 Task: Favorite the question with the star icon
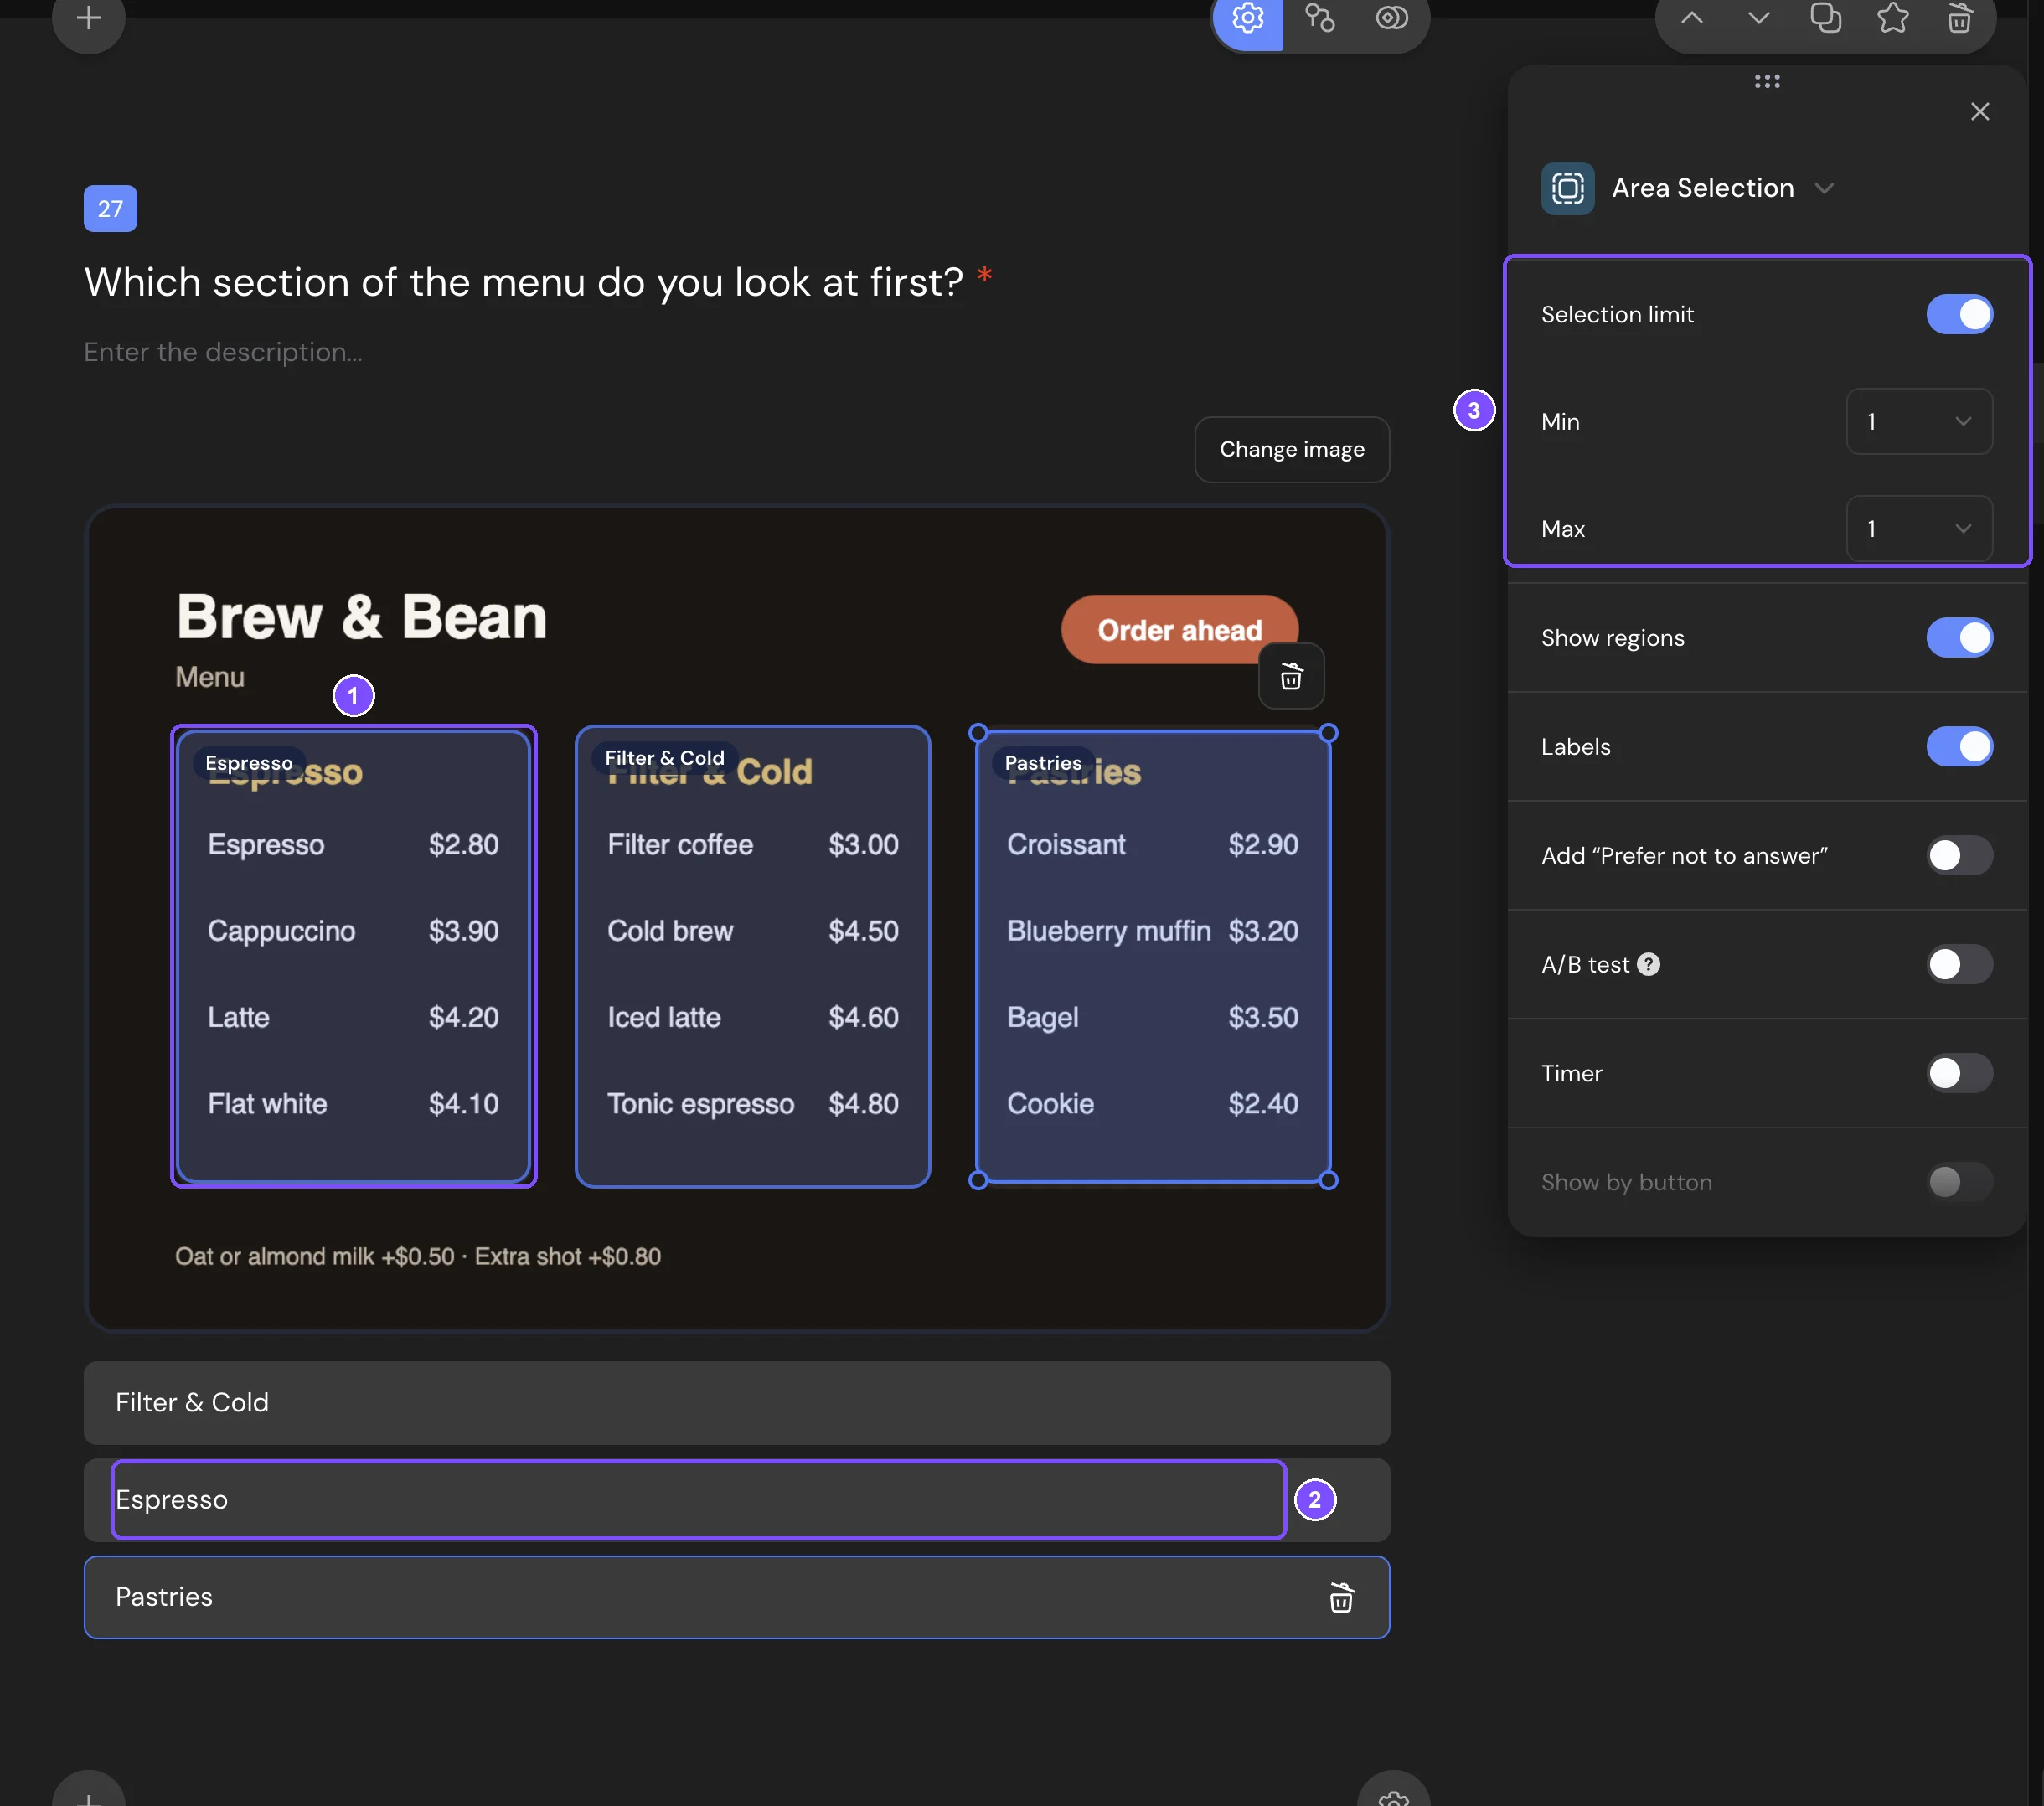pyautogui.click(x=1892, y=18)
